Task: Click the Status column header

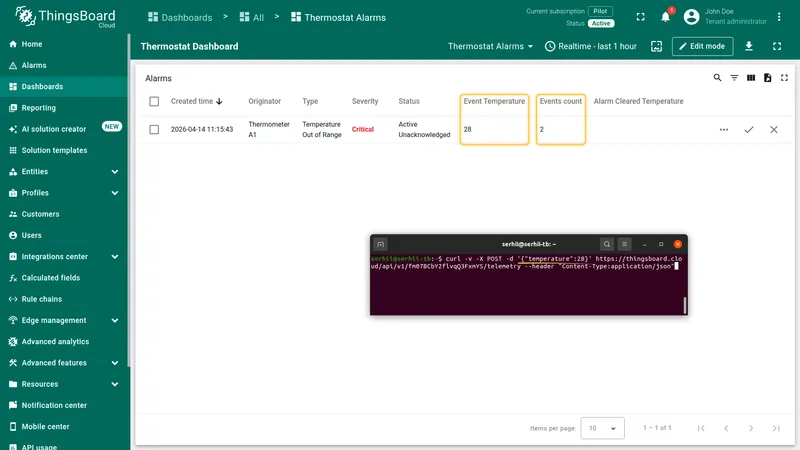Action: pyautogui.click(x=409, y=102)
